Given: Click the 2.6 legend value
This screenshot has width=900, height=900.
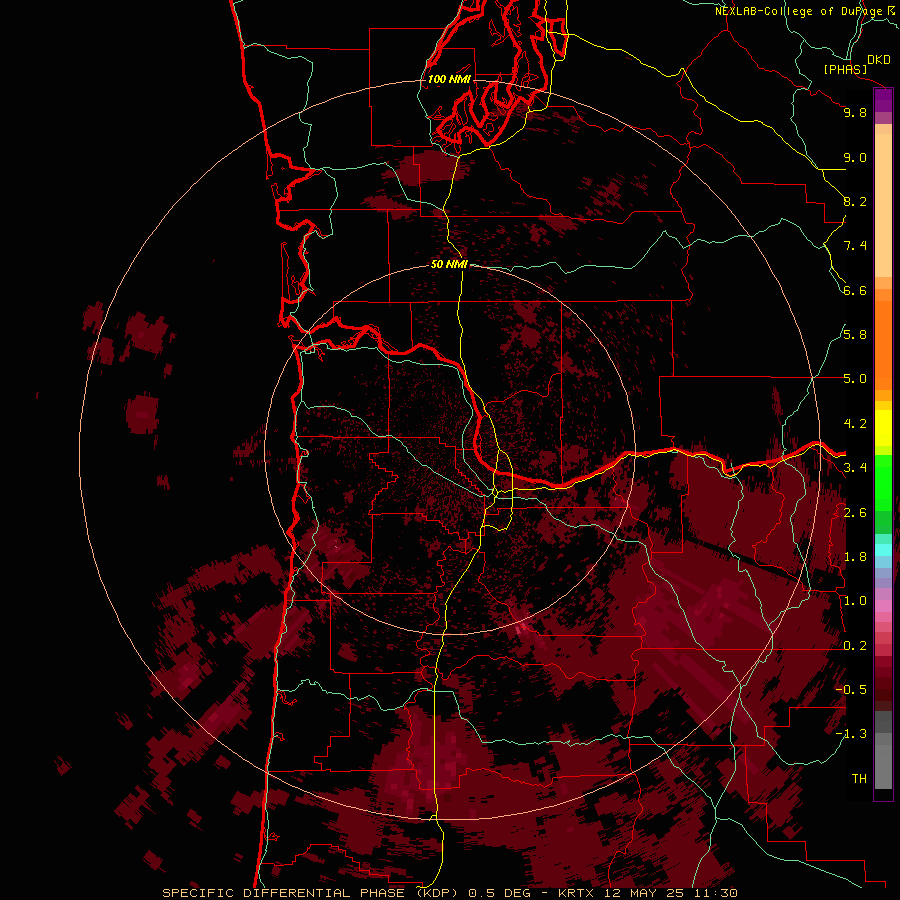Looking at the screenshot, I should pos(855,513).
